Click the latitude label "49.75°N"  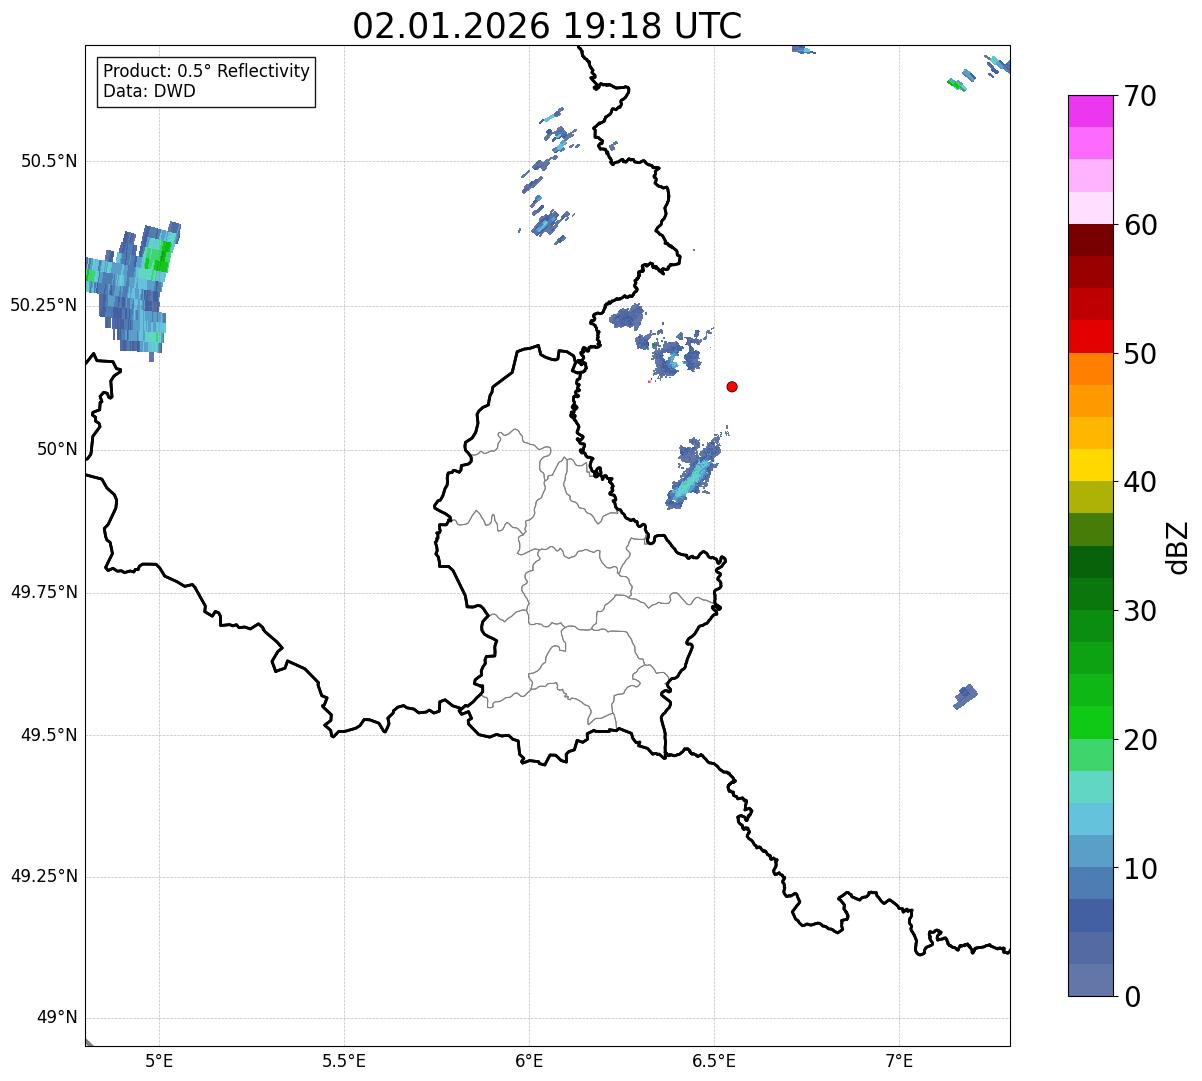coord(43,592)
